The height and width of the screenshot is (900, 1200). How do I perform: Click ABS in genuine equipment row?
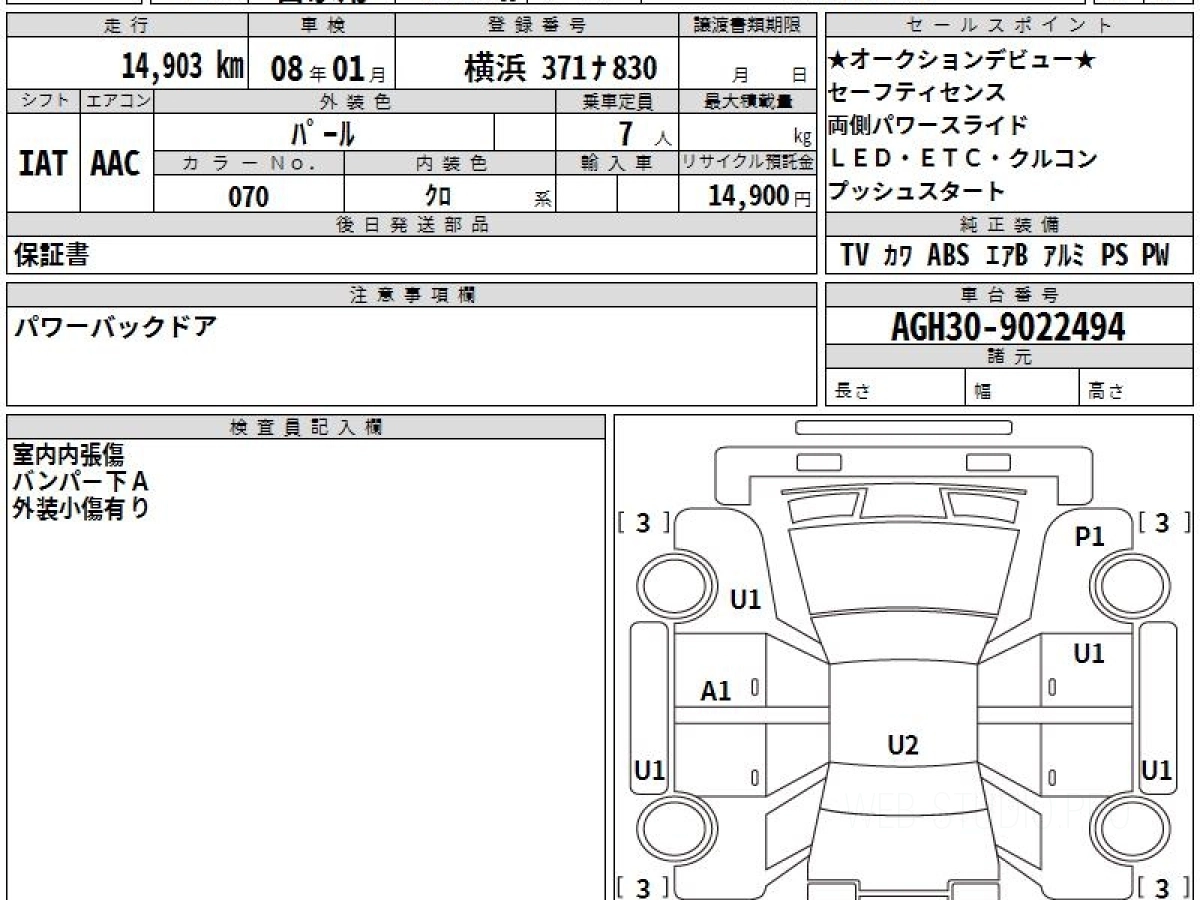click(948, 256)
